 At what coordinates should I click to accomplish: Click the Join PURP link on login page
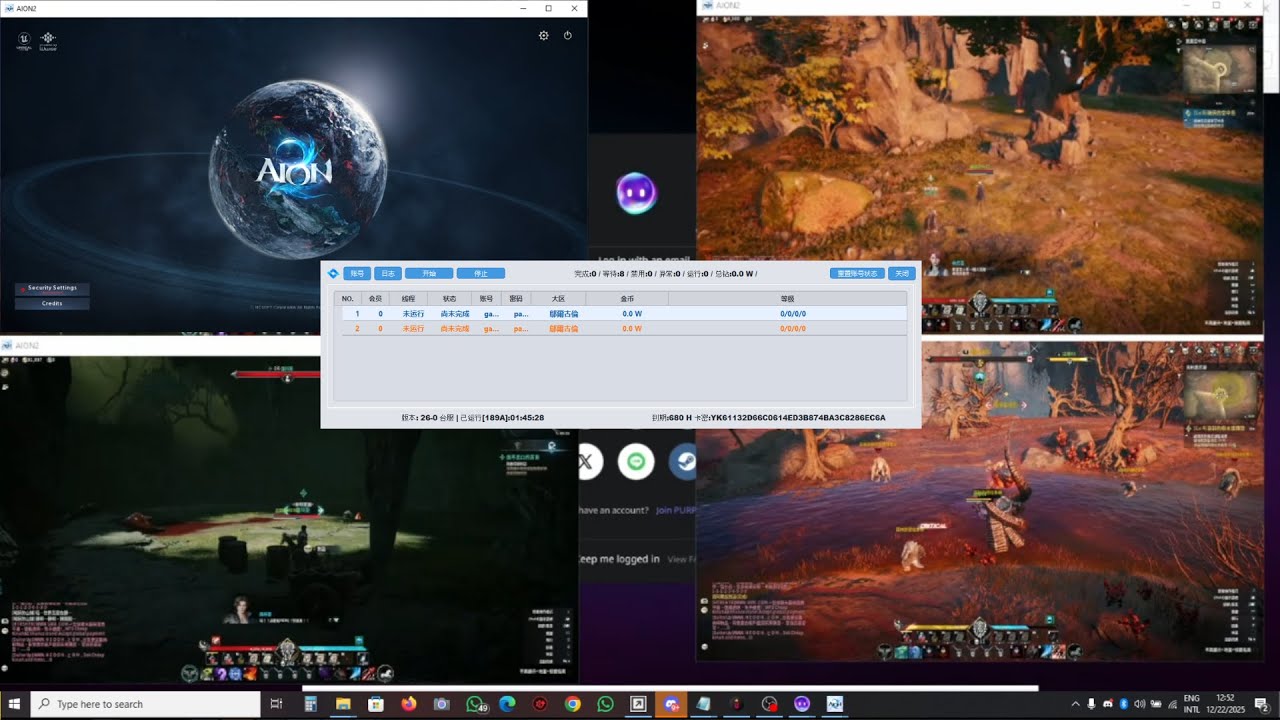(x=676, y=510)
